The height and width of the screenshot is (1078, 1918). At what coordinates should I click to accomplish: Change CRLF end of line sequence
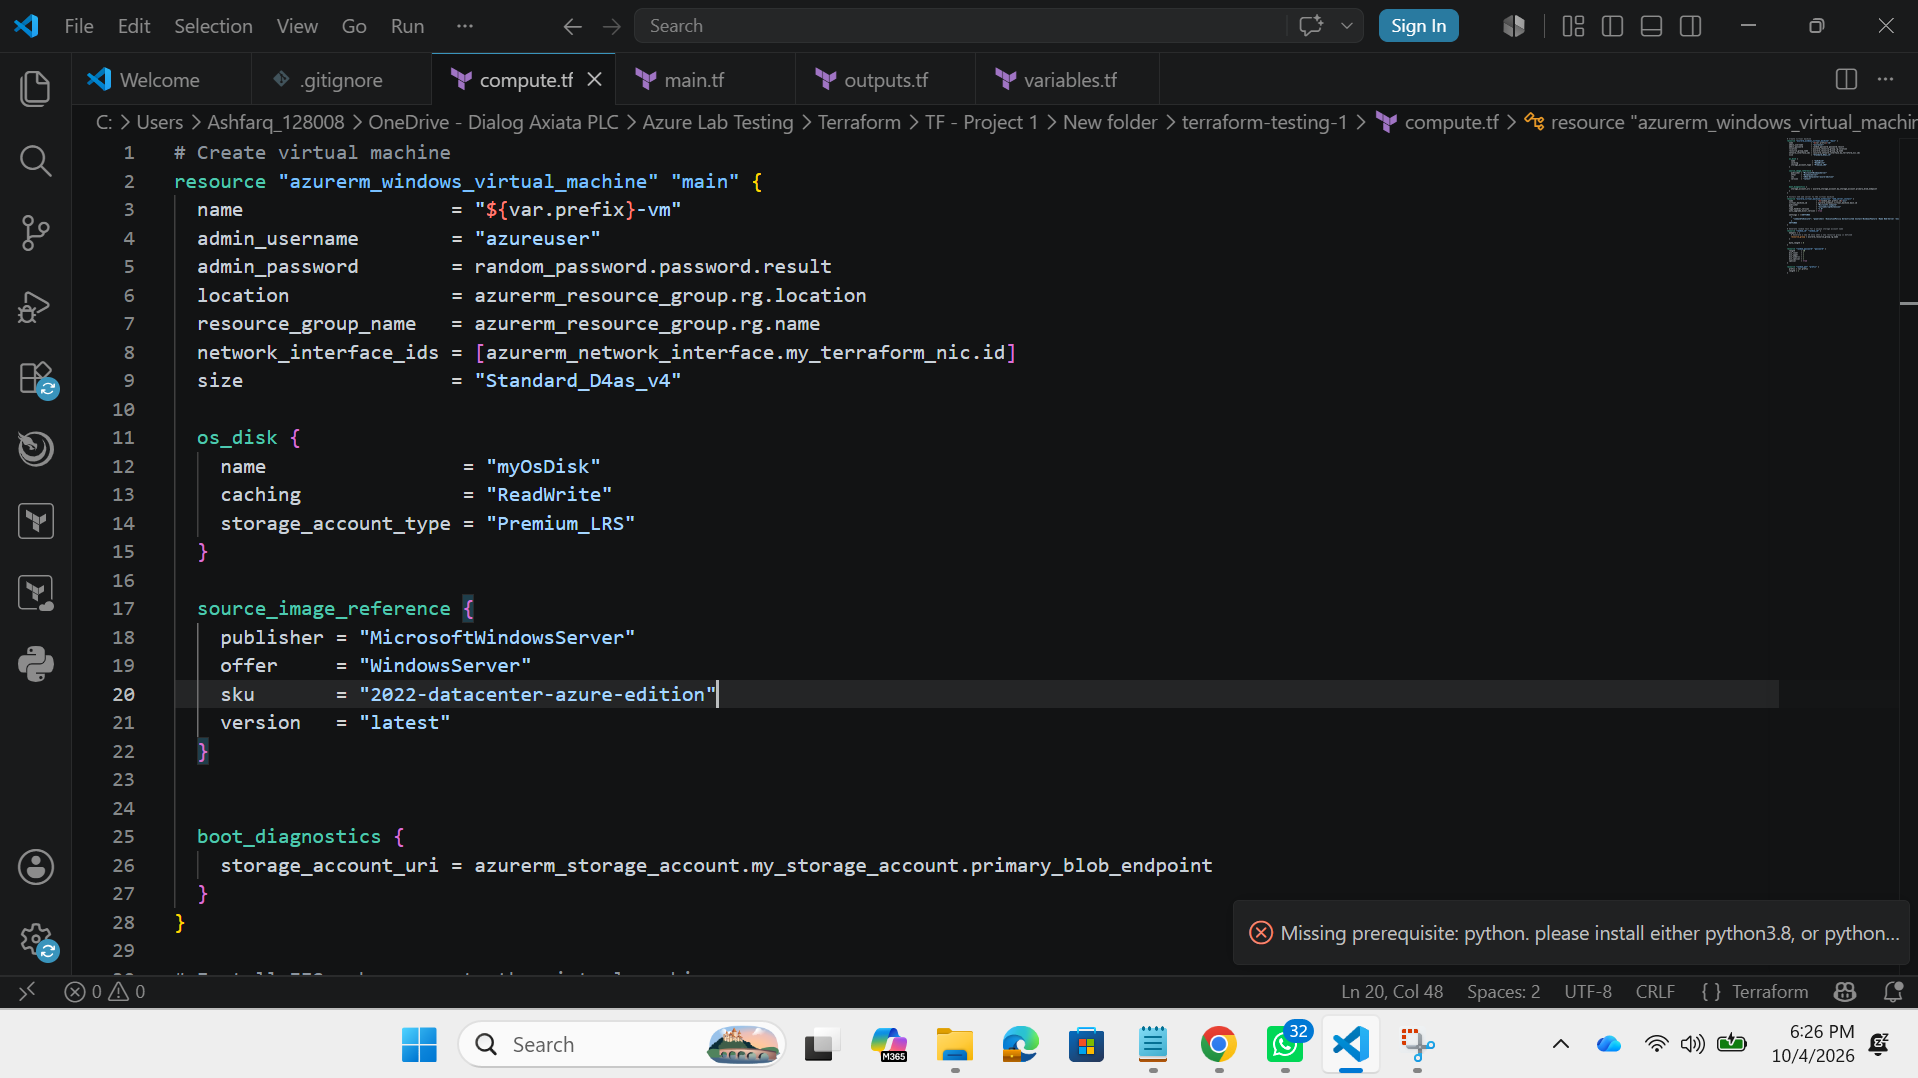(1655, 991)
